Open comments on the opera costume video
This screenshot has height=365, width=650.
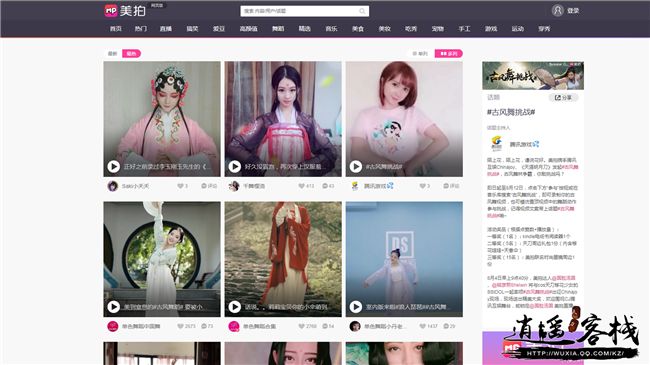click(209, 186)
